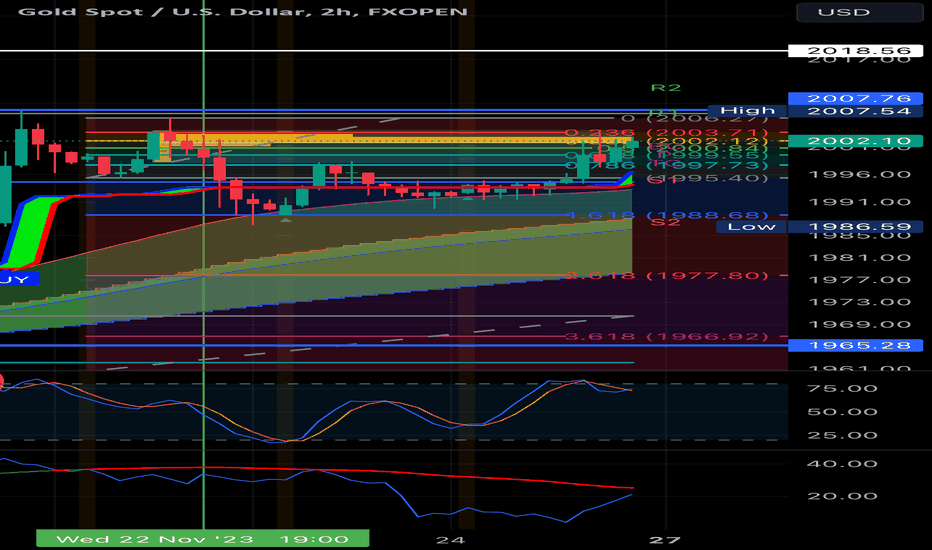Click the High label tag
Screen dimensions: 932x550
(747, 111)
